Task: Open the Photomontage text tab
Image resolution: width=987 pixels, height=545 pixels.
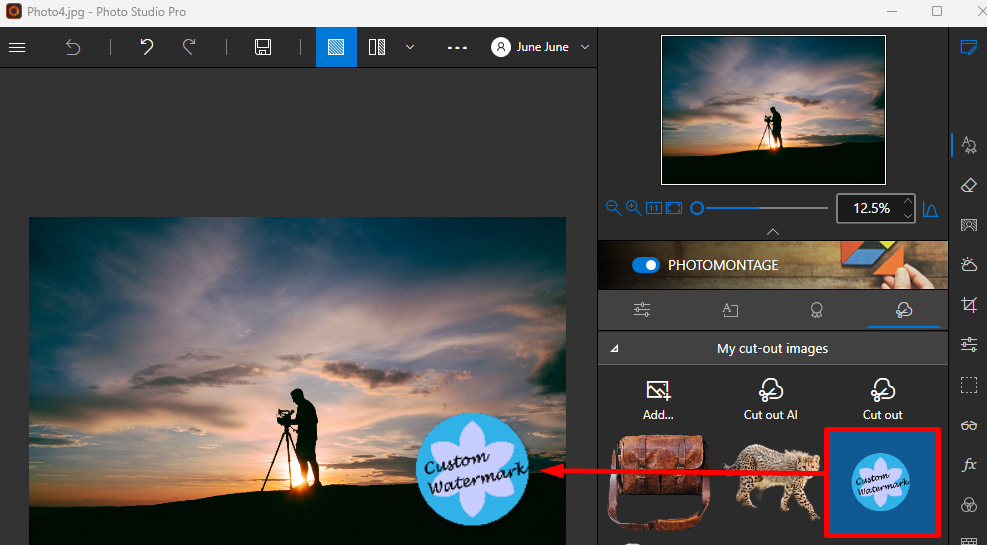Action: (x=730, y=310)
